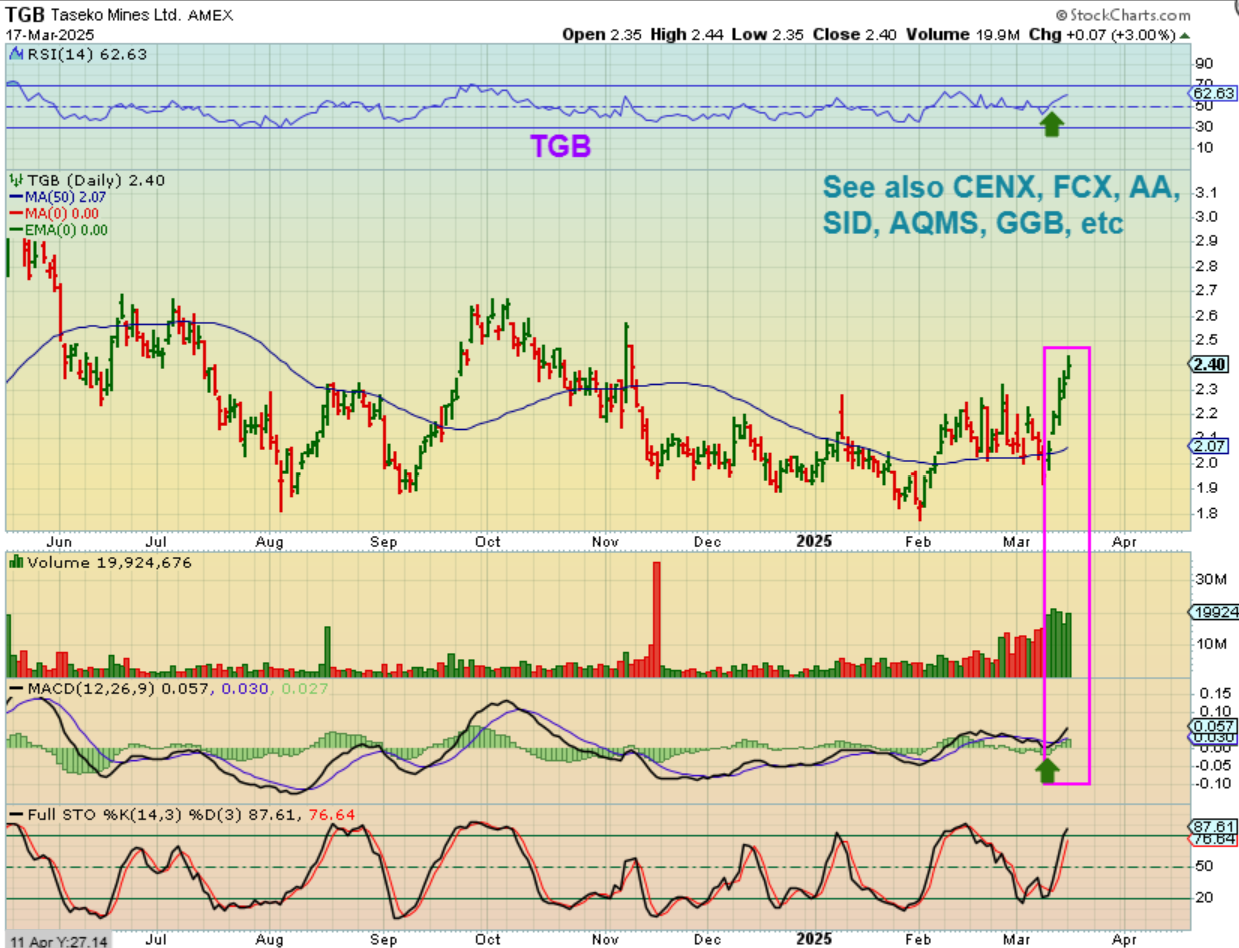The image size is (1239, 948).
Task: Click the company name Taseko Mines Ltd.
Action: [x=114, y=16]
